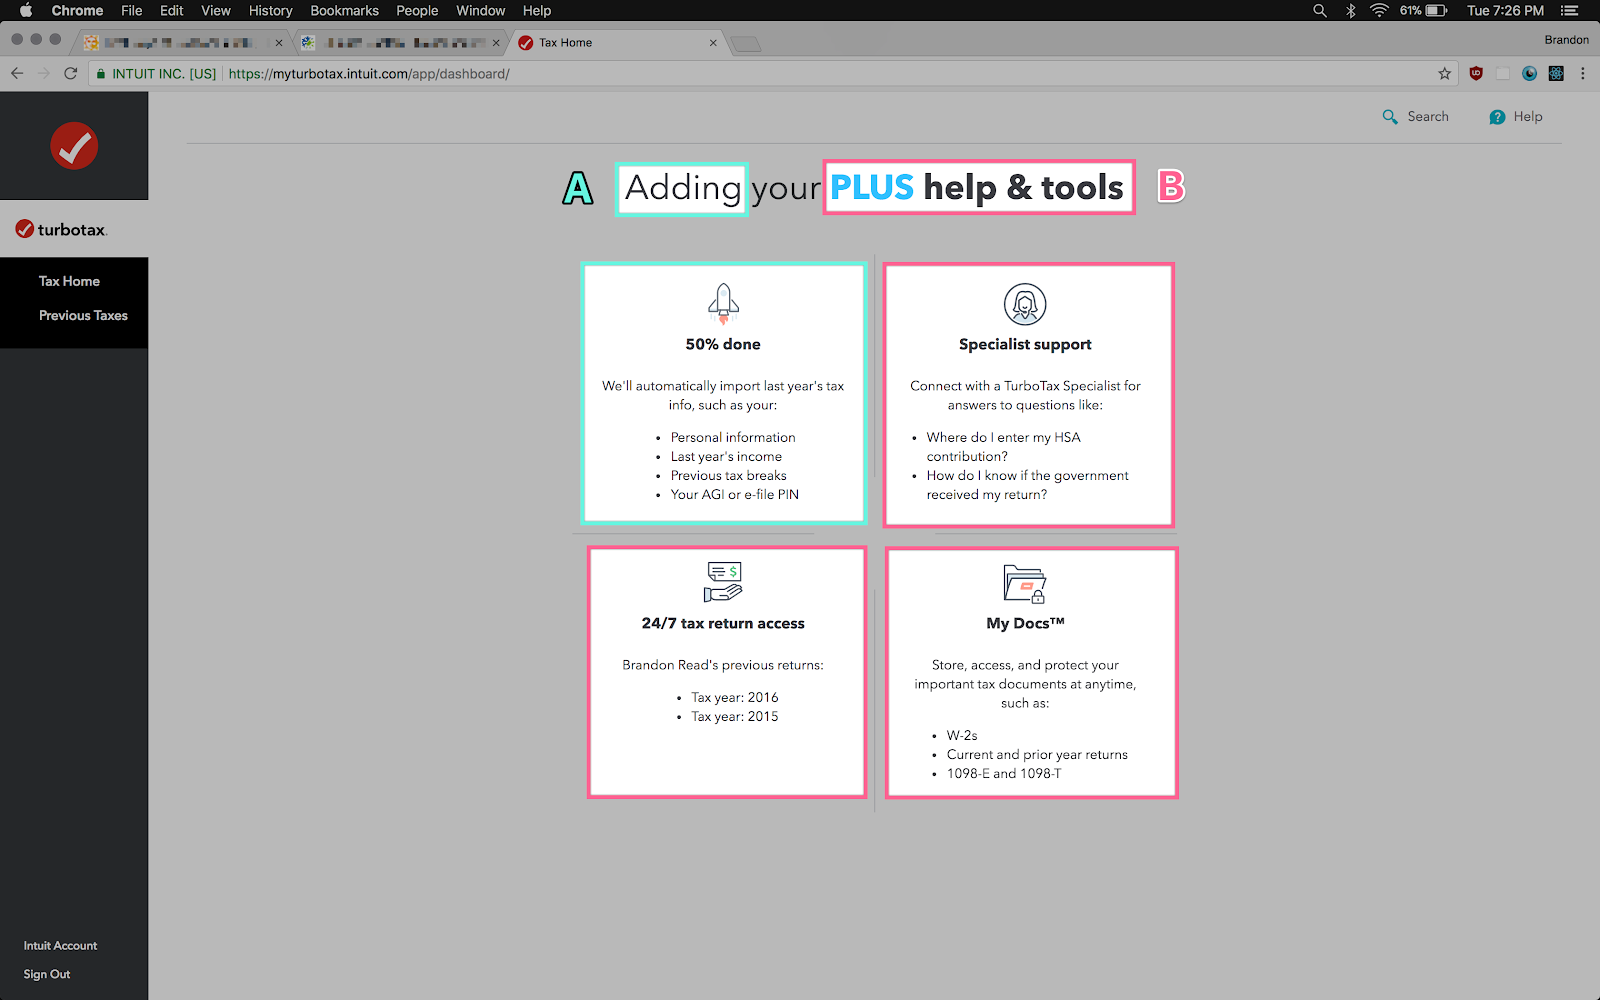Click the rocket icon above 50% done
1600x1000 pixels.
tap(723, 303)
